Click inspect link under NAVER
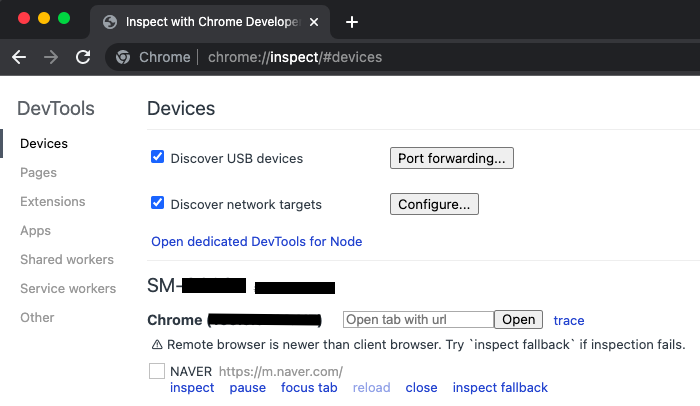This screenshot has height=406, width=700. point(192,388)
